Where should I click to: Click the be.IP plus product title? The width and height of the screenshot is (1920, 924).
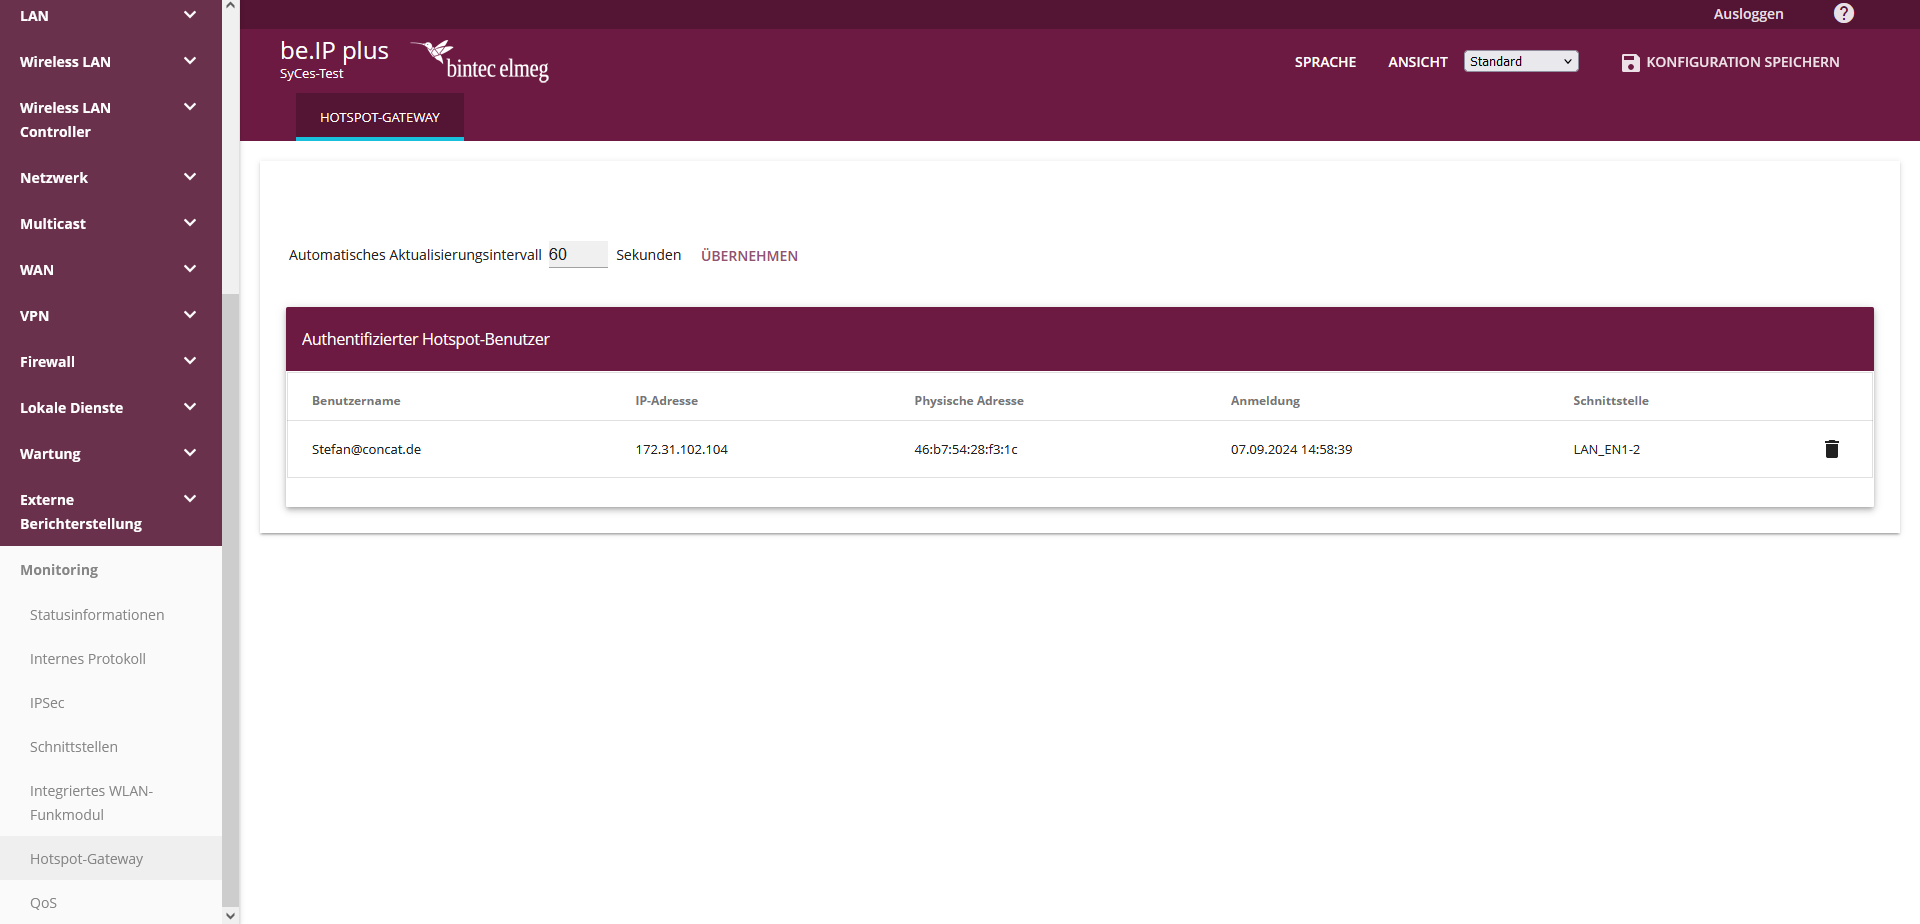click(334, 50)
